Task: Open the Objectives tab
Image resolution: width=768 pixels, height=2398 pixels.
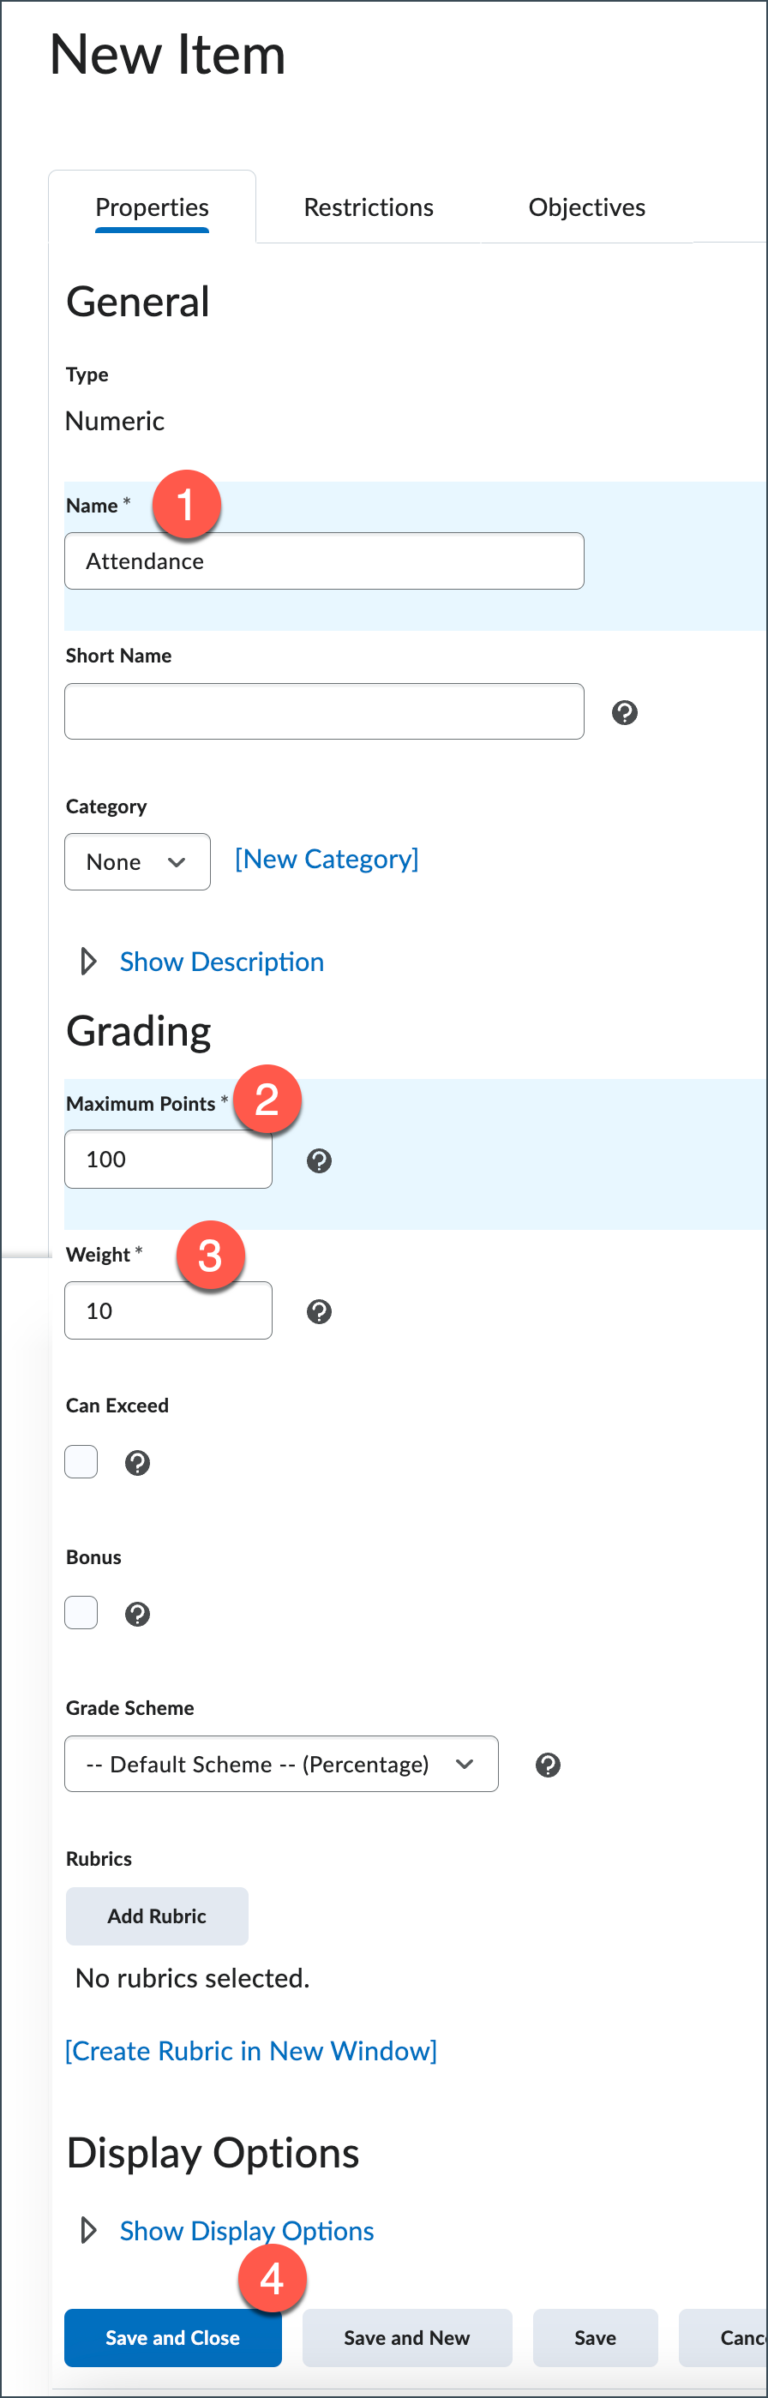Action: point(586,207)
